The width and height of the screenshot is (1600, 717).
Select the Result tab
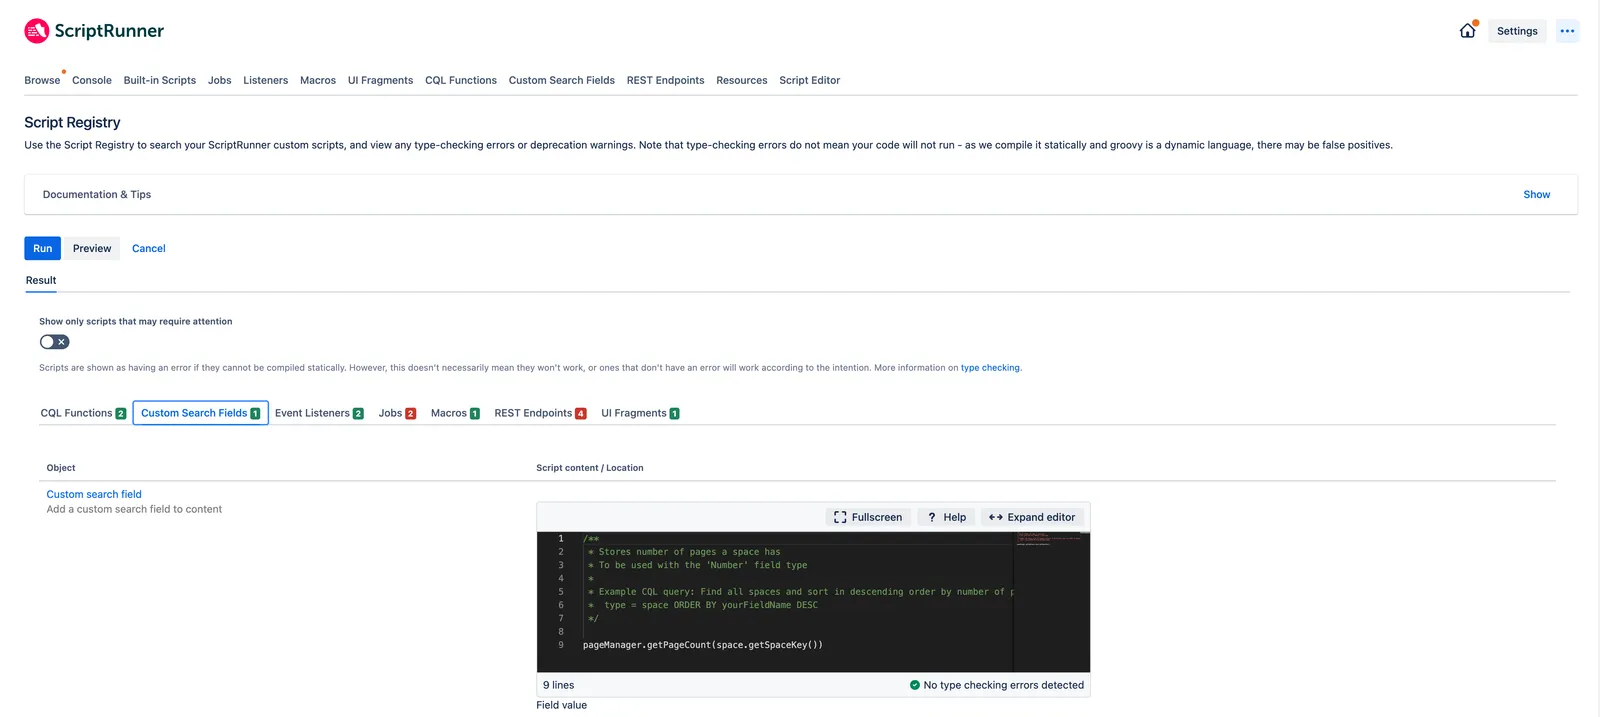(41, 280)
